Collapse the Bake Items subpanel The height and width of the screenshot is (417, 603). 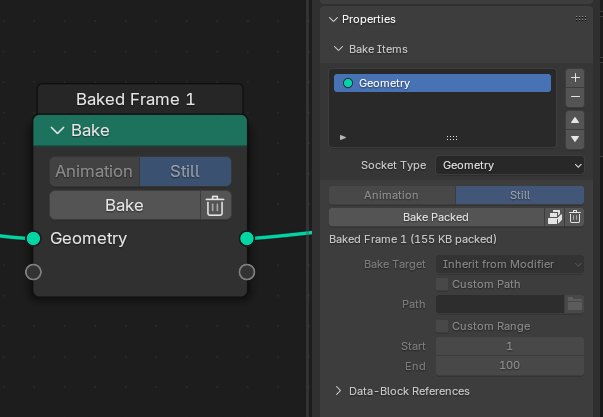[x=338, y=49]
